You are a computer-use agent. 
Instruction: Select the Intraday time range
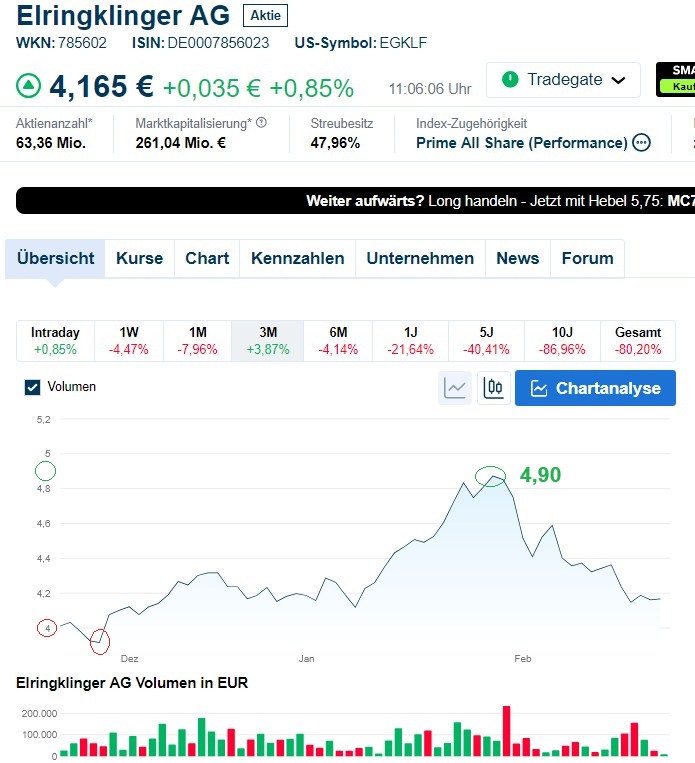point(55,340)
